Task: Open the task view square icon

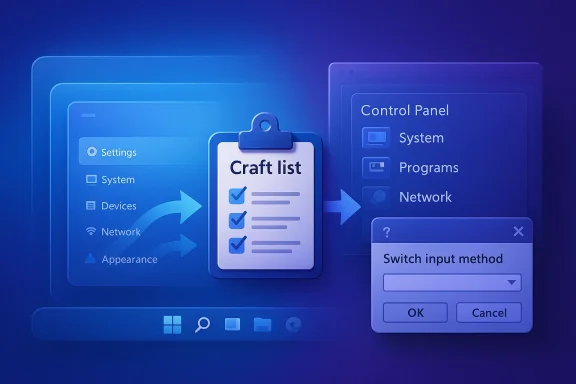Action: pyautogui.click(x=232, y=324)
